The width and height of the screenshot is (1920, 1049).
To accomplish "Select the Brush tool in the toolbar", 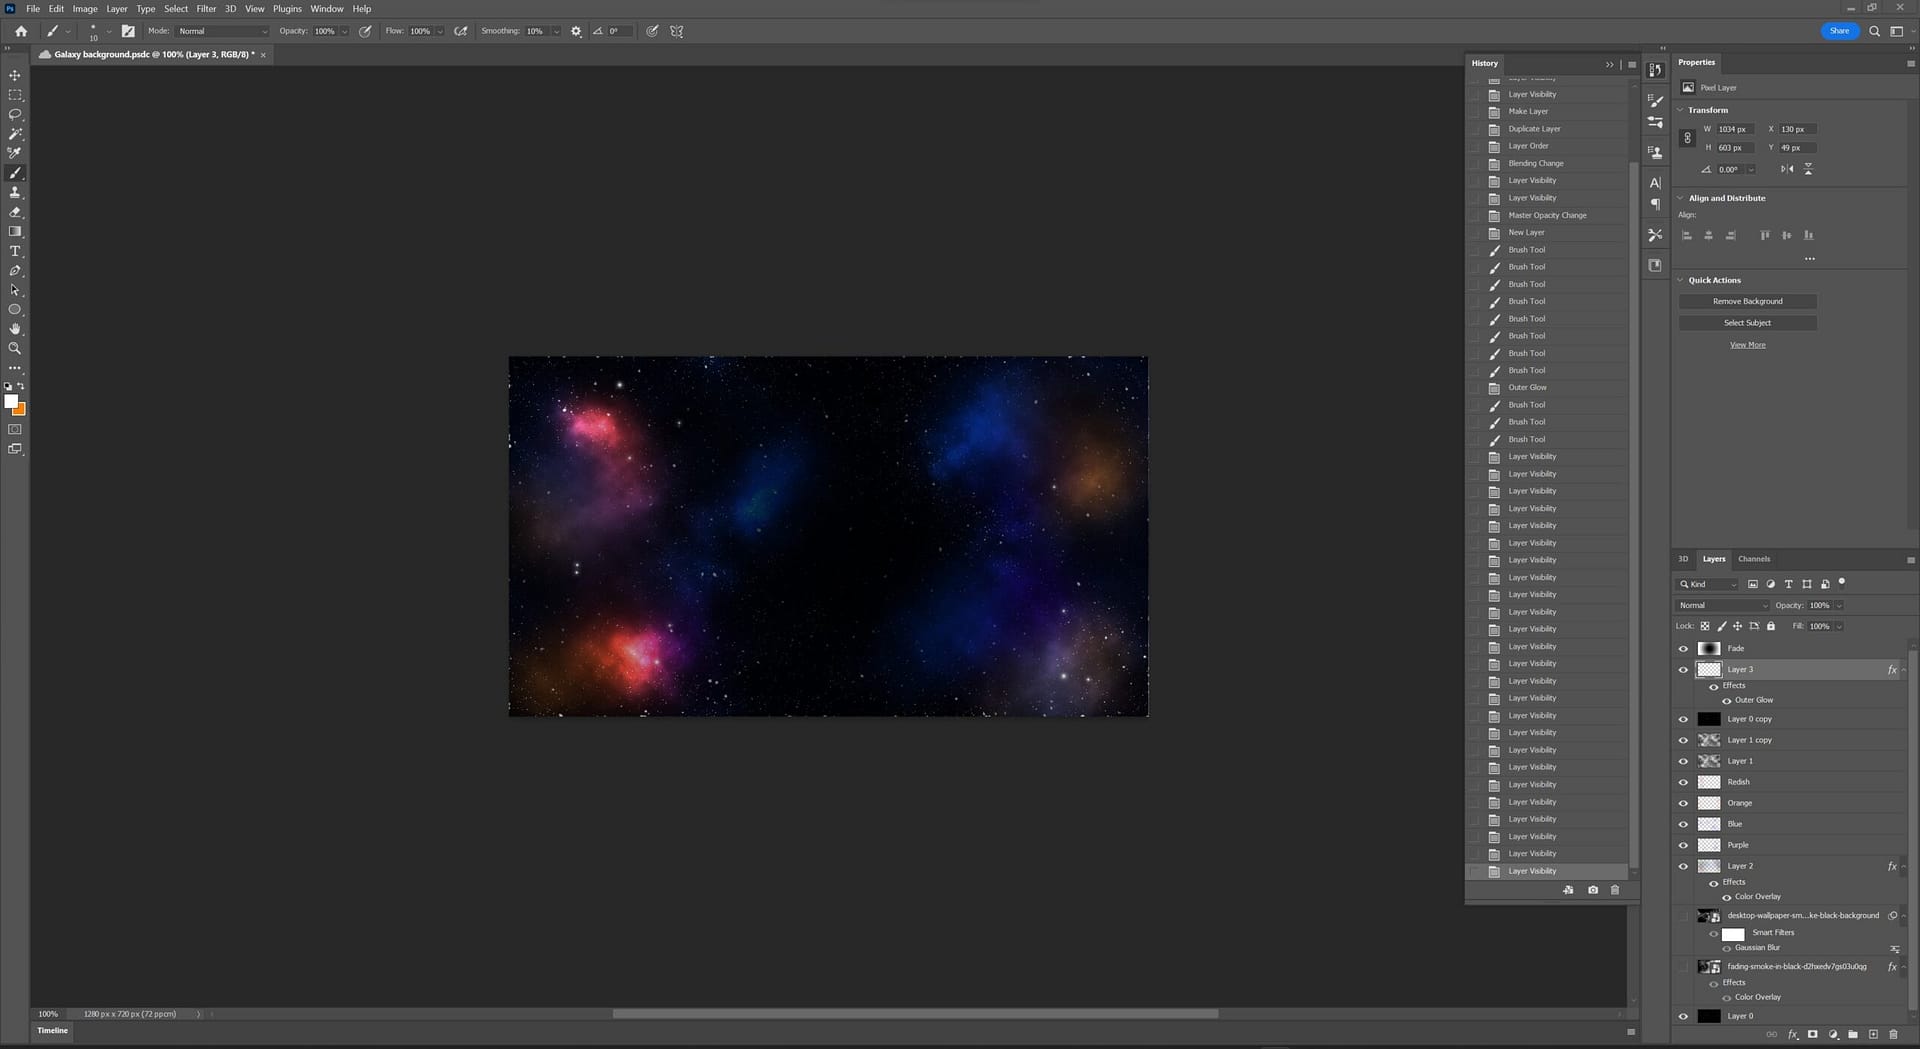I will [15, 172].
